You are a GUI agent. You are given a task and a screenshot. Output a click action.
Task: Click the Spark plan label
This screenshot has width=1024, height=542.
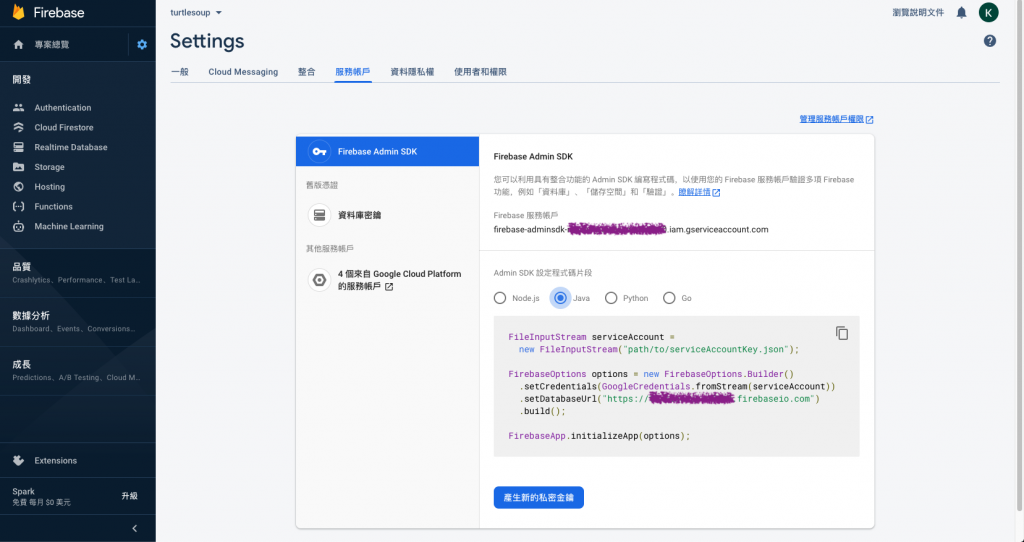click(24, 492)
